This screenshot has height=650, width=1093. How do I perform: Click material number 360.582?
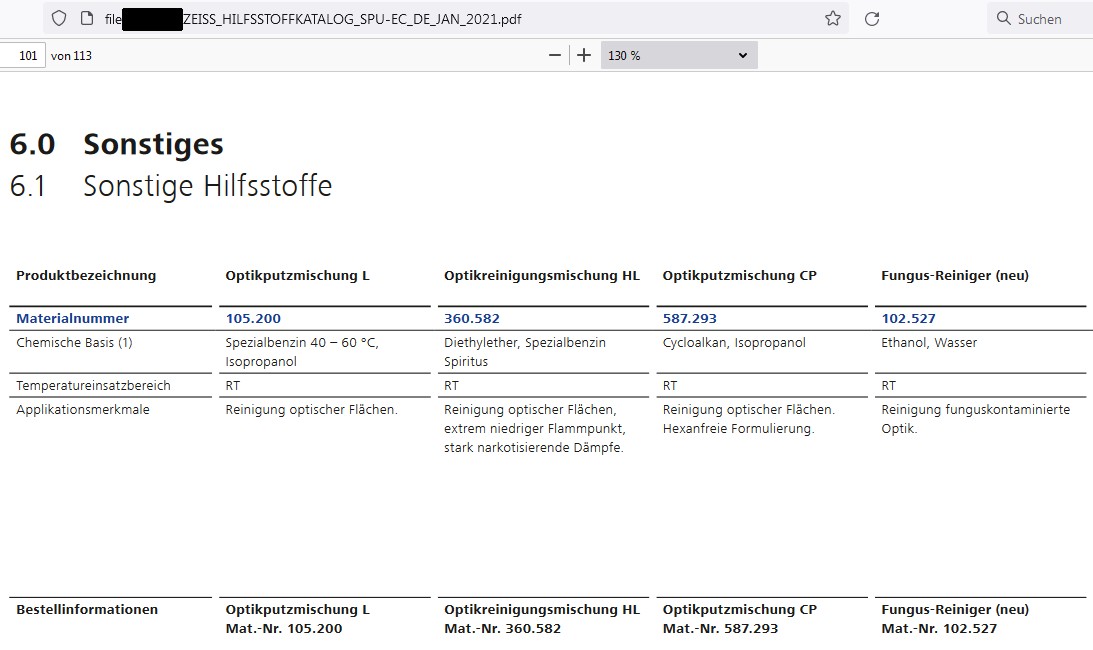pos(472,318)
